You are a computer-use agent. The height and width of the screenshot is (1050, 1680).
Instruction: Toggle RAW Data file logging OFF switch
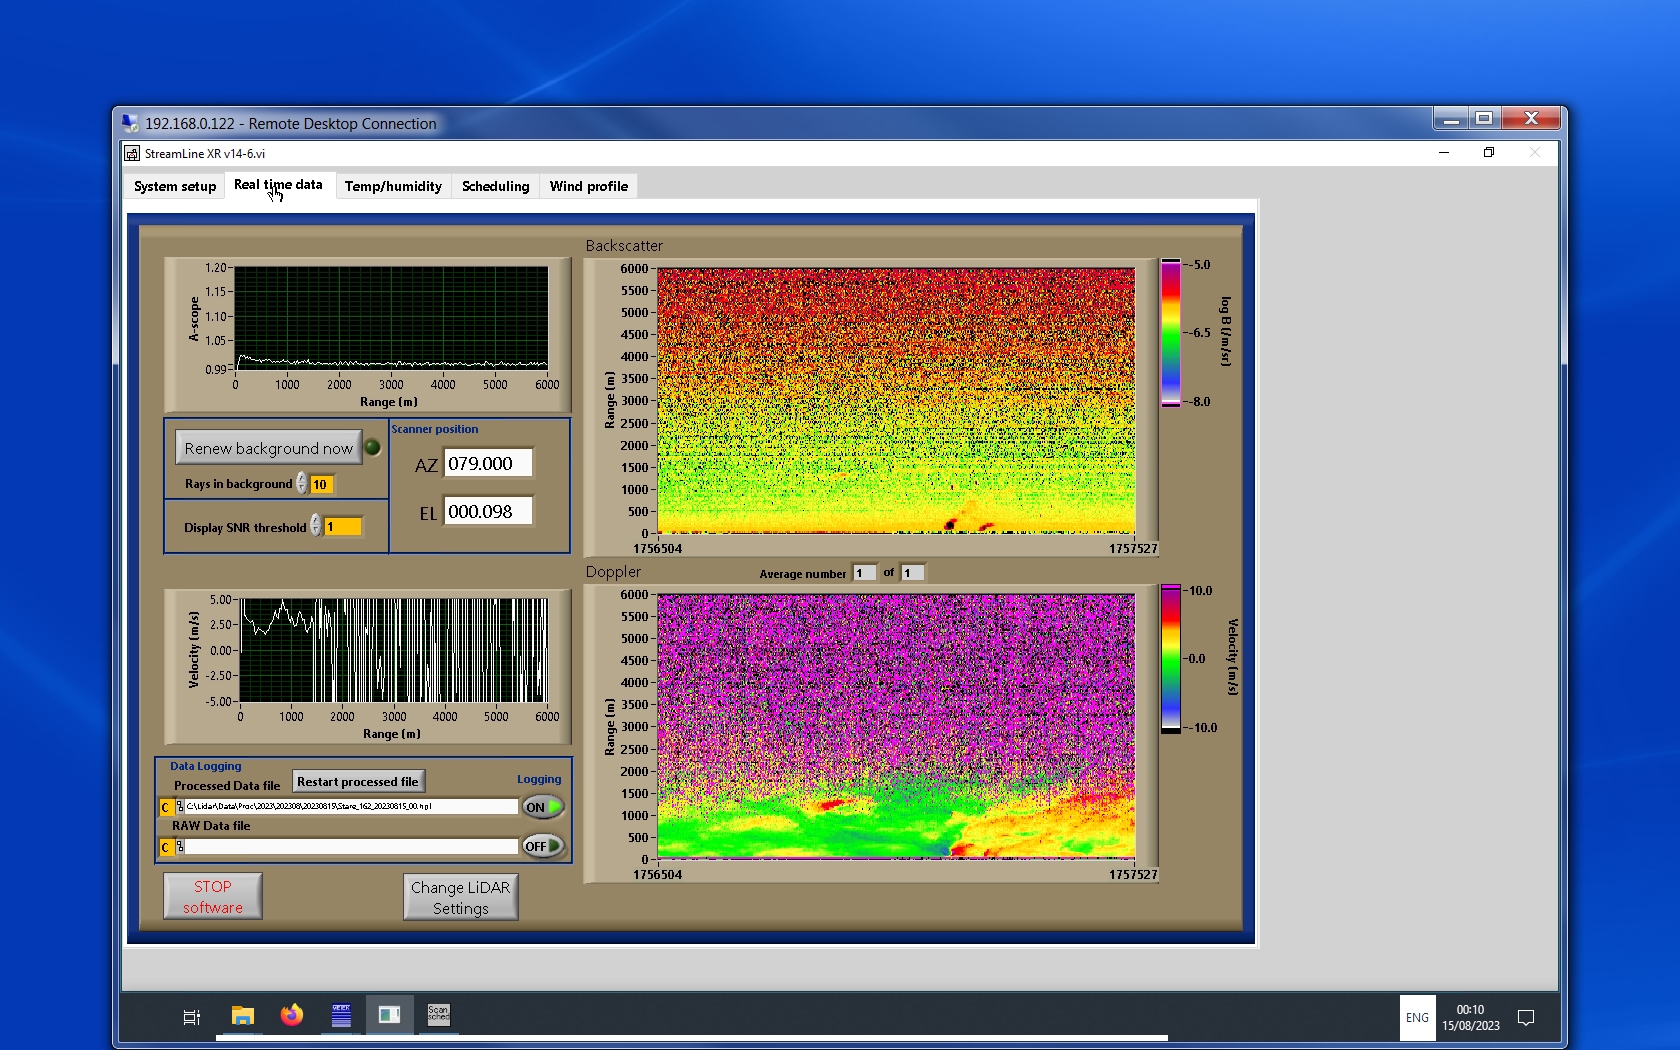[x=543, y=846]
